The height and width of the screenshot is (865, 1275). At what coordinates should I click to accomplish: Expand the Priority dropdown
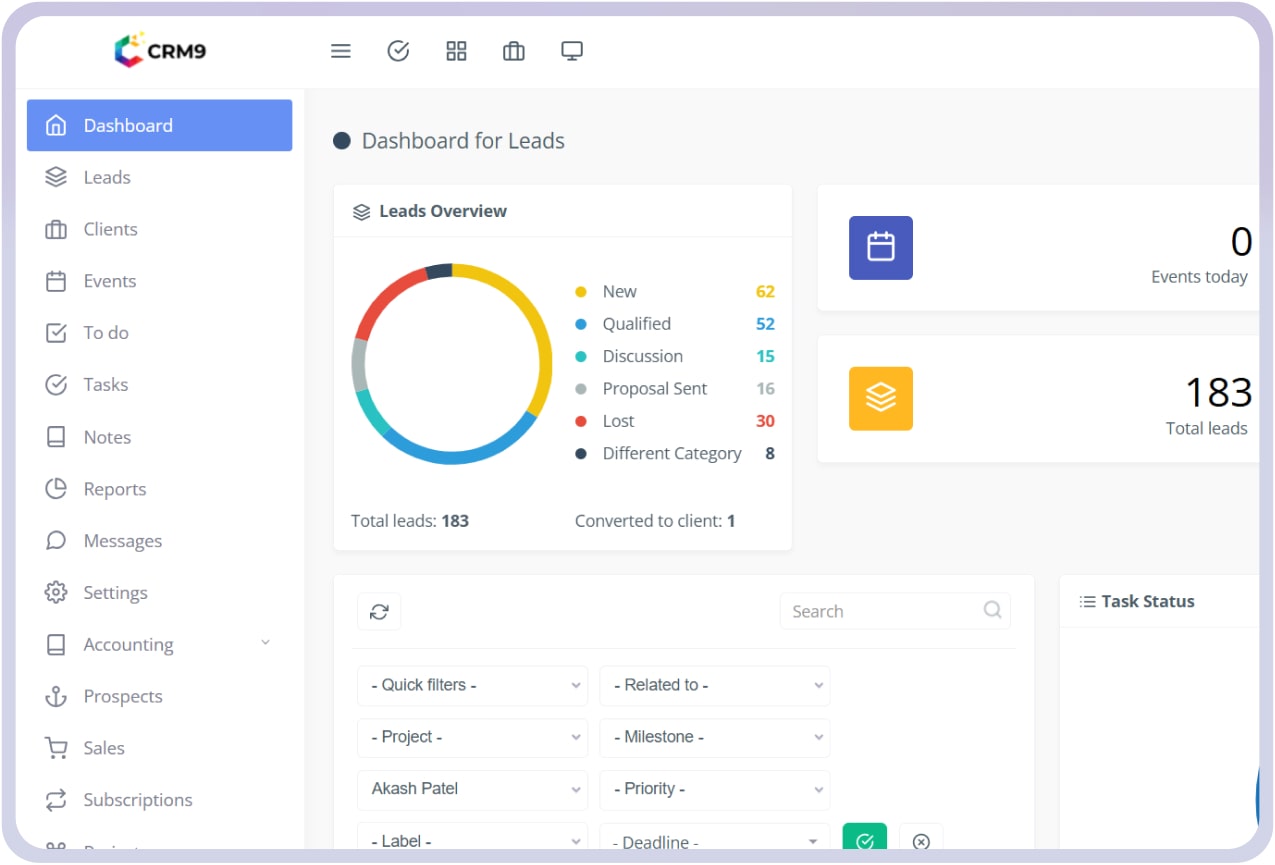point(714,789)
